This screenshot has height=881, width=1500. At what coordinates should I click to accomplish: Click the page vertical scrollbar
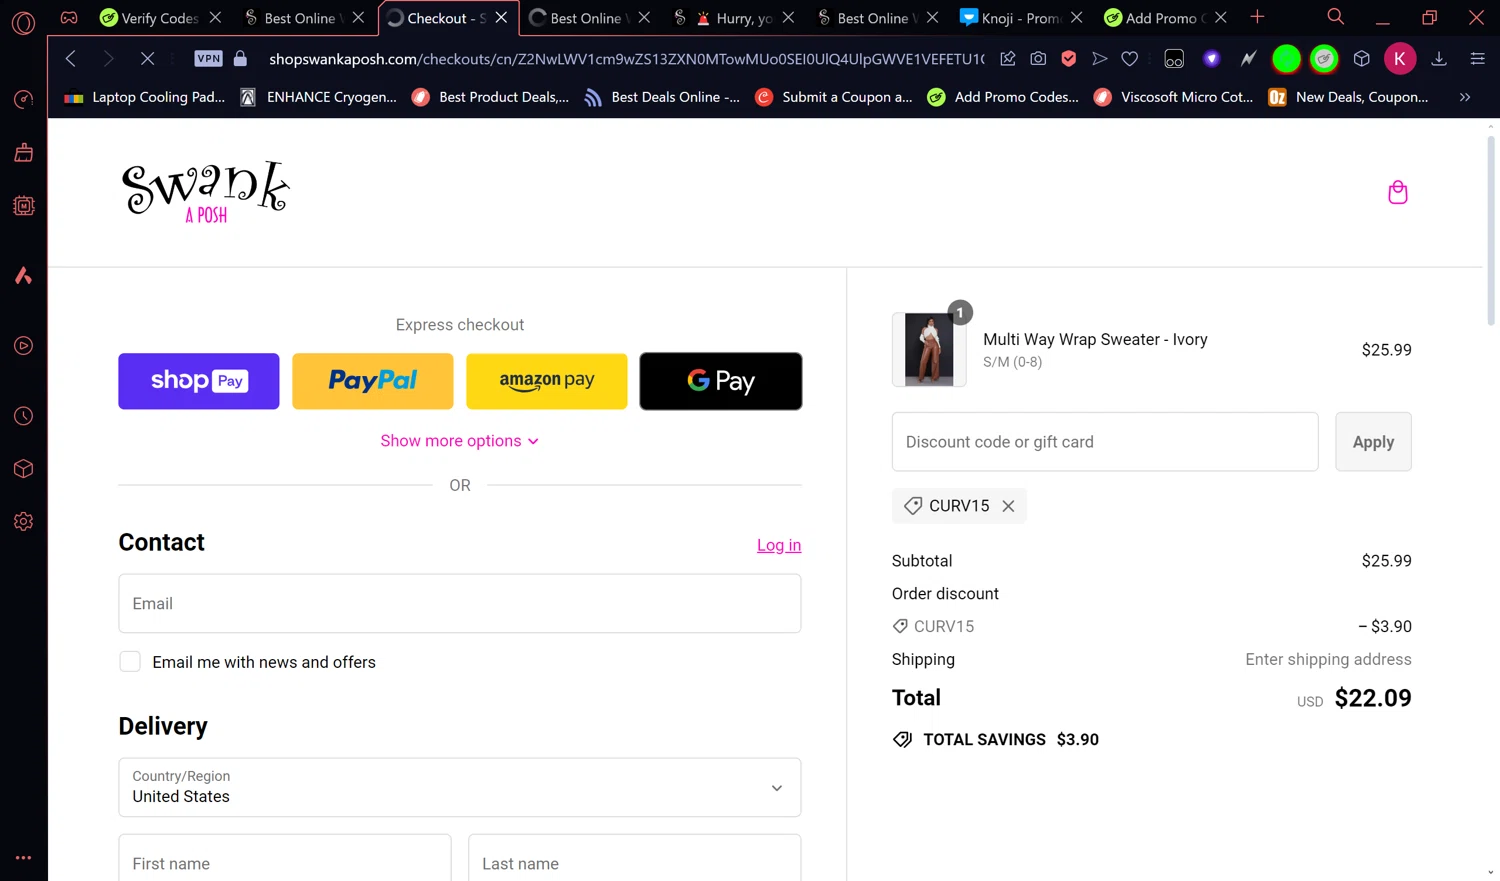coord(1491,230)
